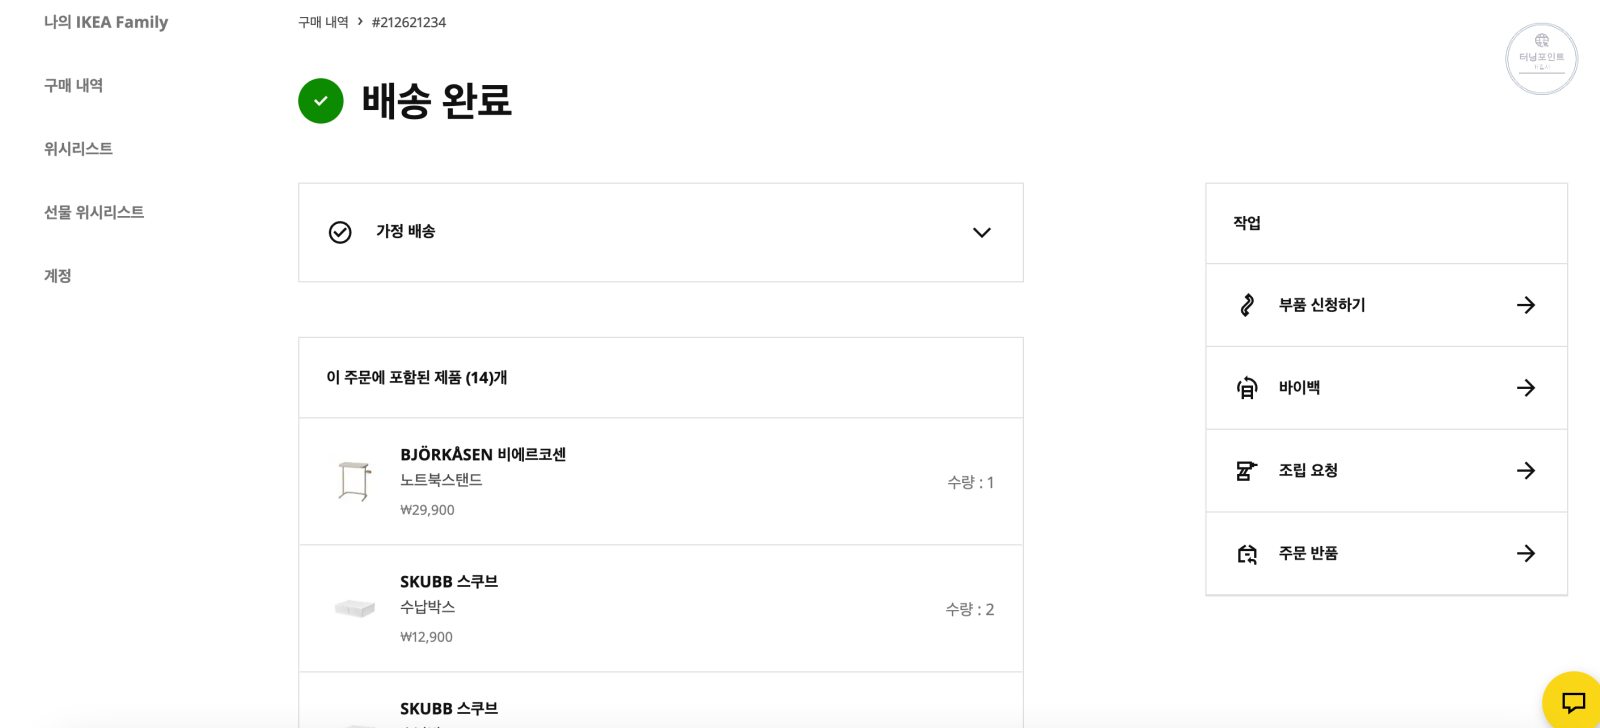
Task: Select 위시리스트 from the sidebar
Action: coord(77,148)
